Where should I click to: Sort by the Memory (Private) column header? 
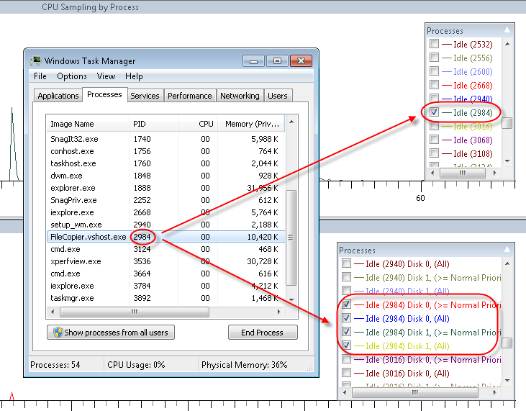coord(252,124)
